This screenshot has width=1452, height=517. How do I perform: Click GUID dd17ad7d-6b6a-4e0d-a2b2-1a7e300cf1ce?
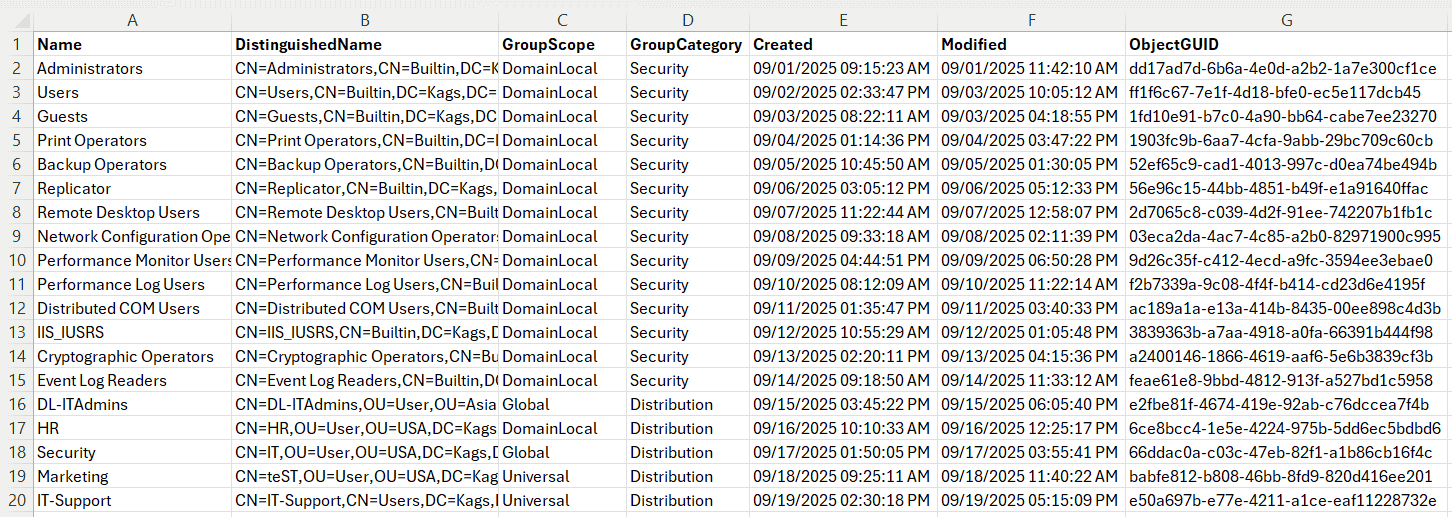pos(1288,68)
